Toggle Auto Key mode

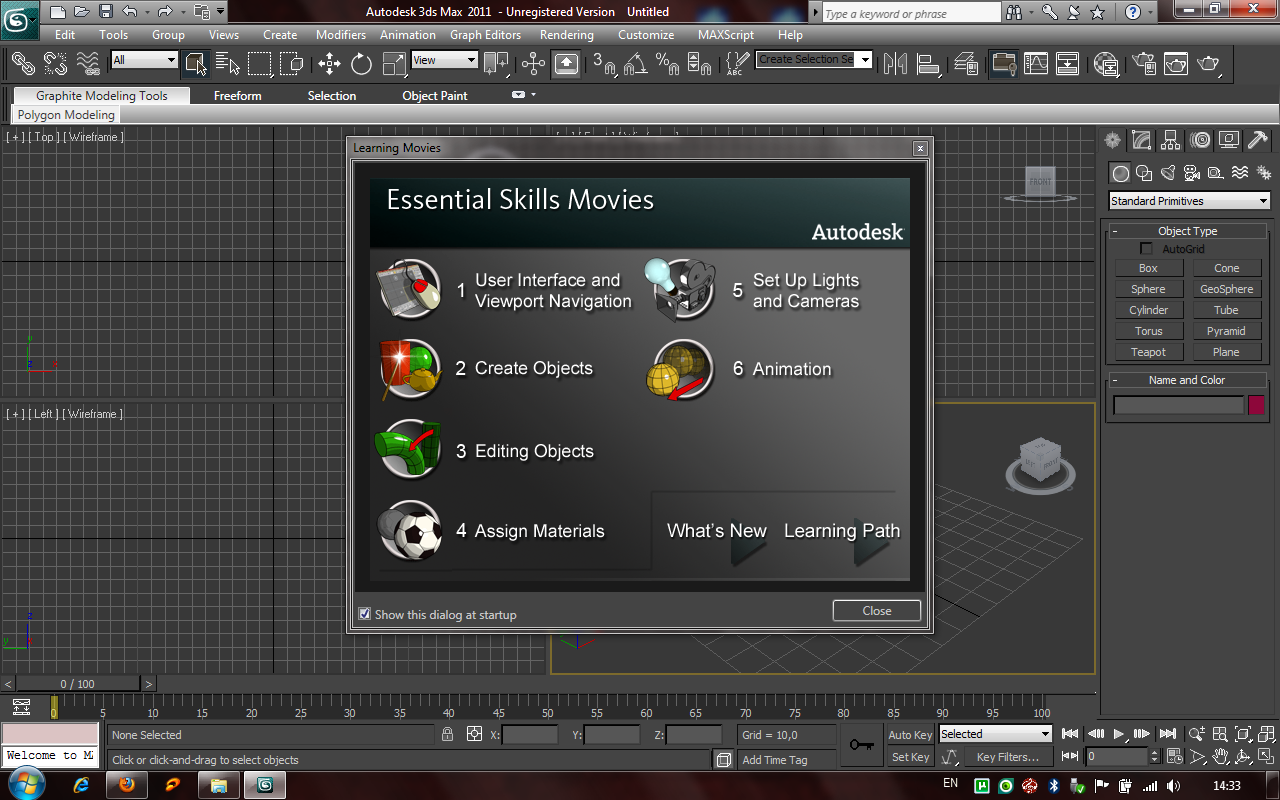[910, 735]
